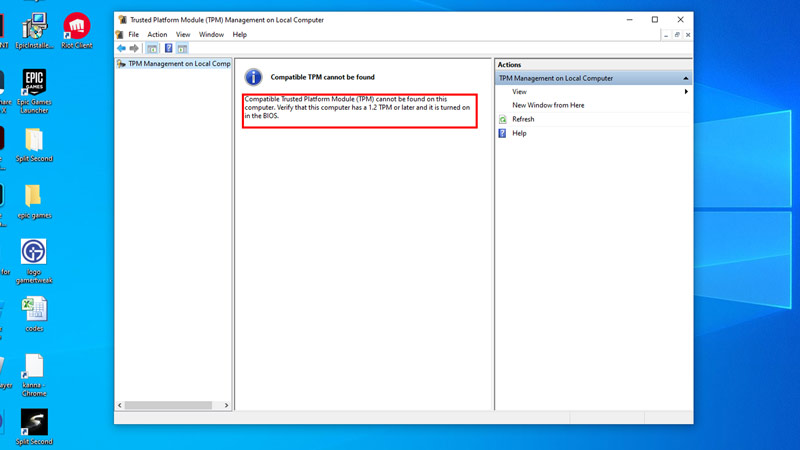
Task: Select the codes Excel file on desktop
Action: coord(34,315)
